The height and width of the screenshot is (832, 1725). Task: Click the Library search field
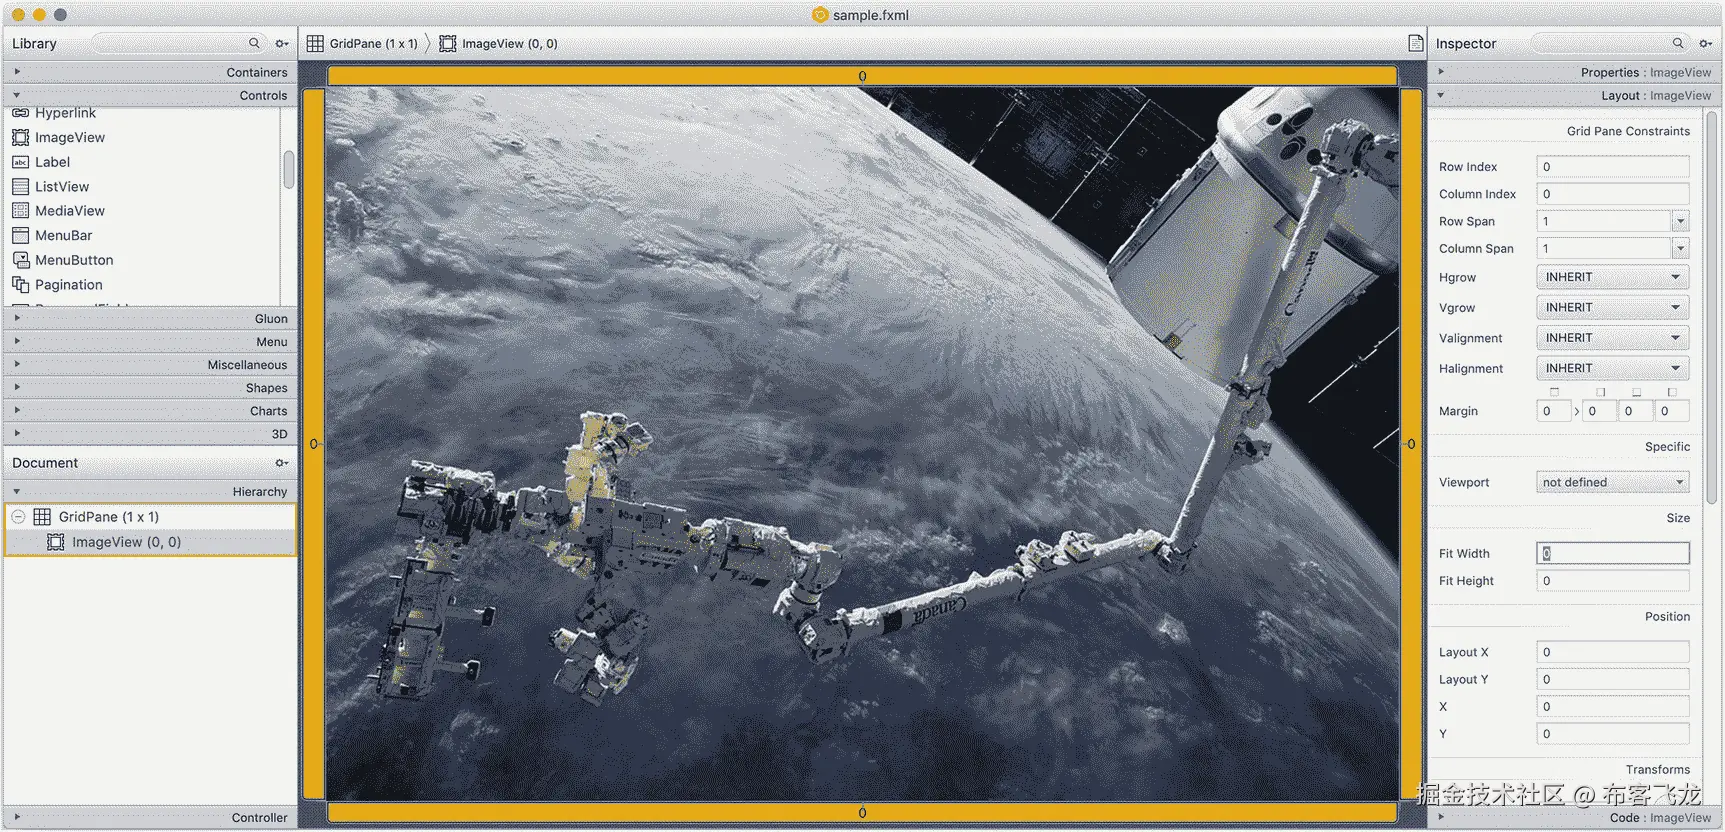pos(178,43)
